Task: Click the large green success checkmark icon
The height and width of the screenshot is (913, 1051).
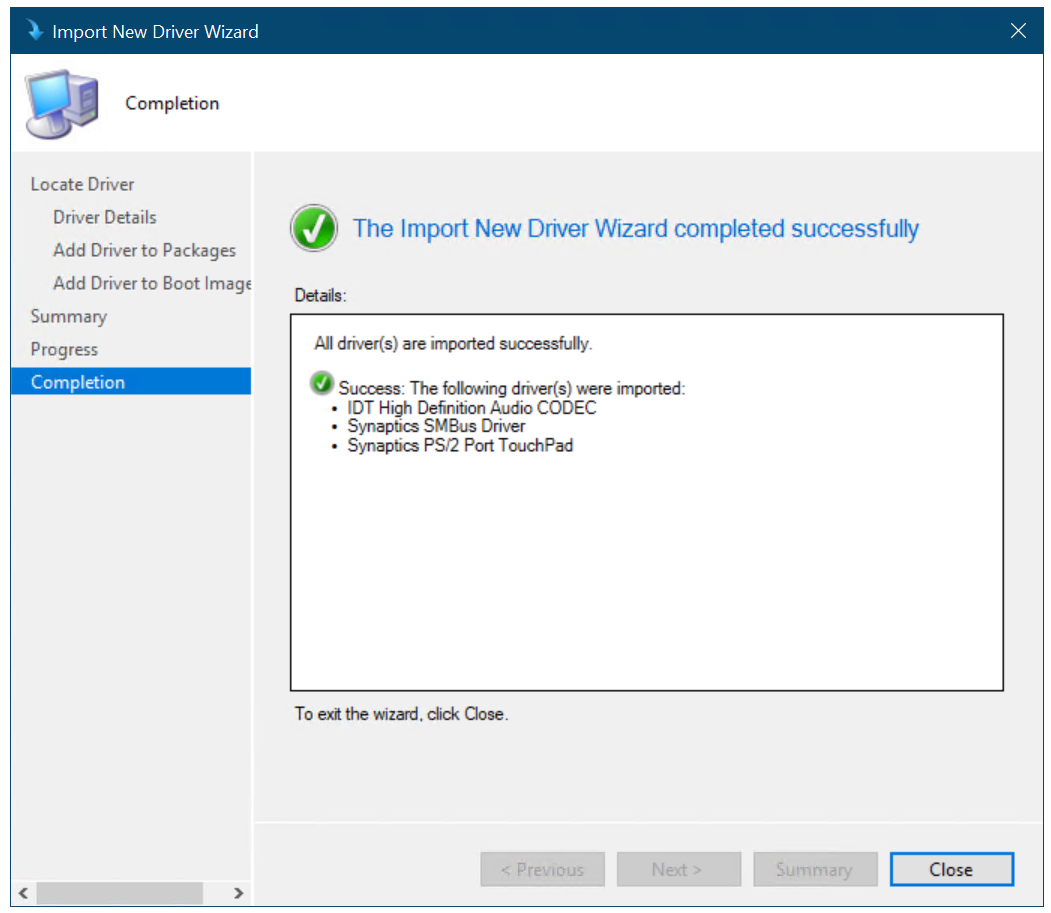Action: [x=313, y=228]
